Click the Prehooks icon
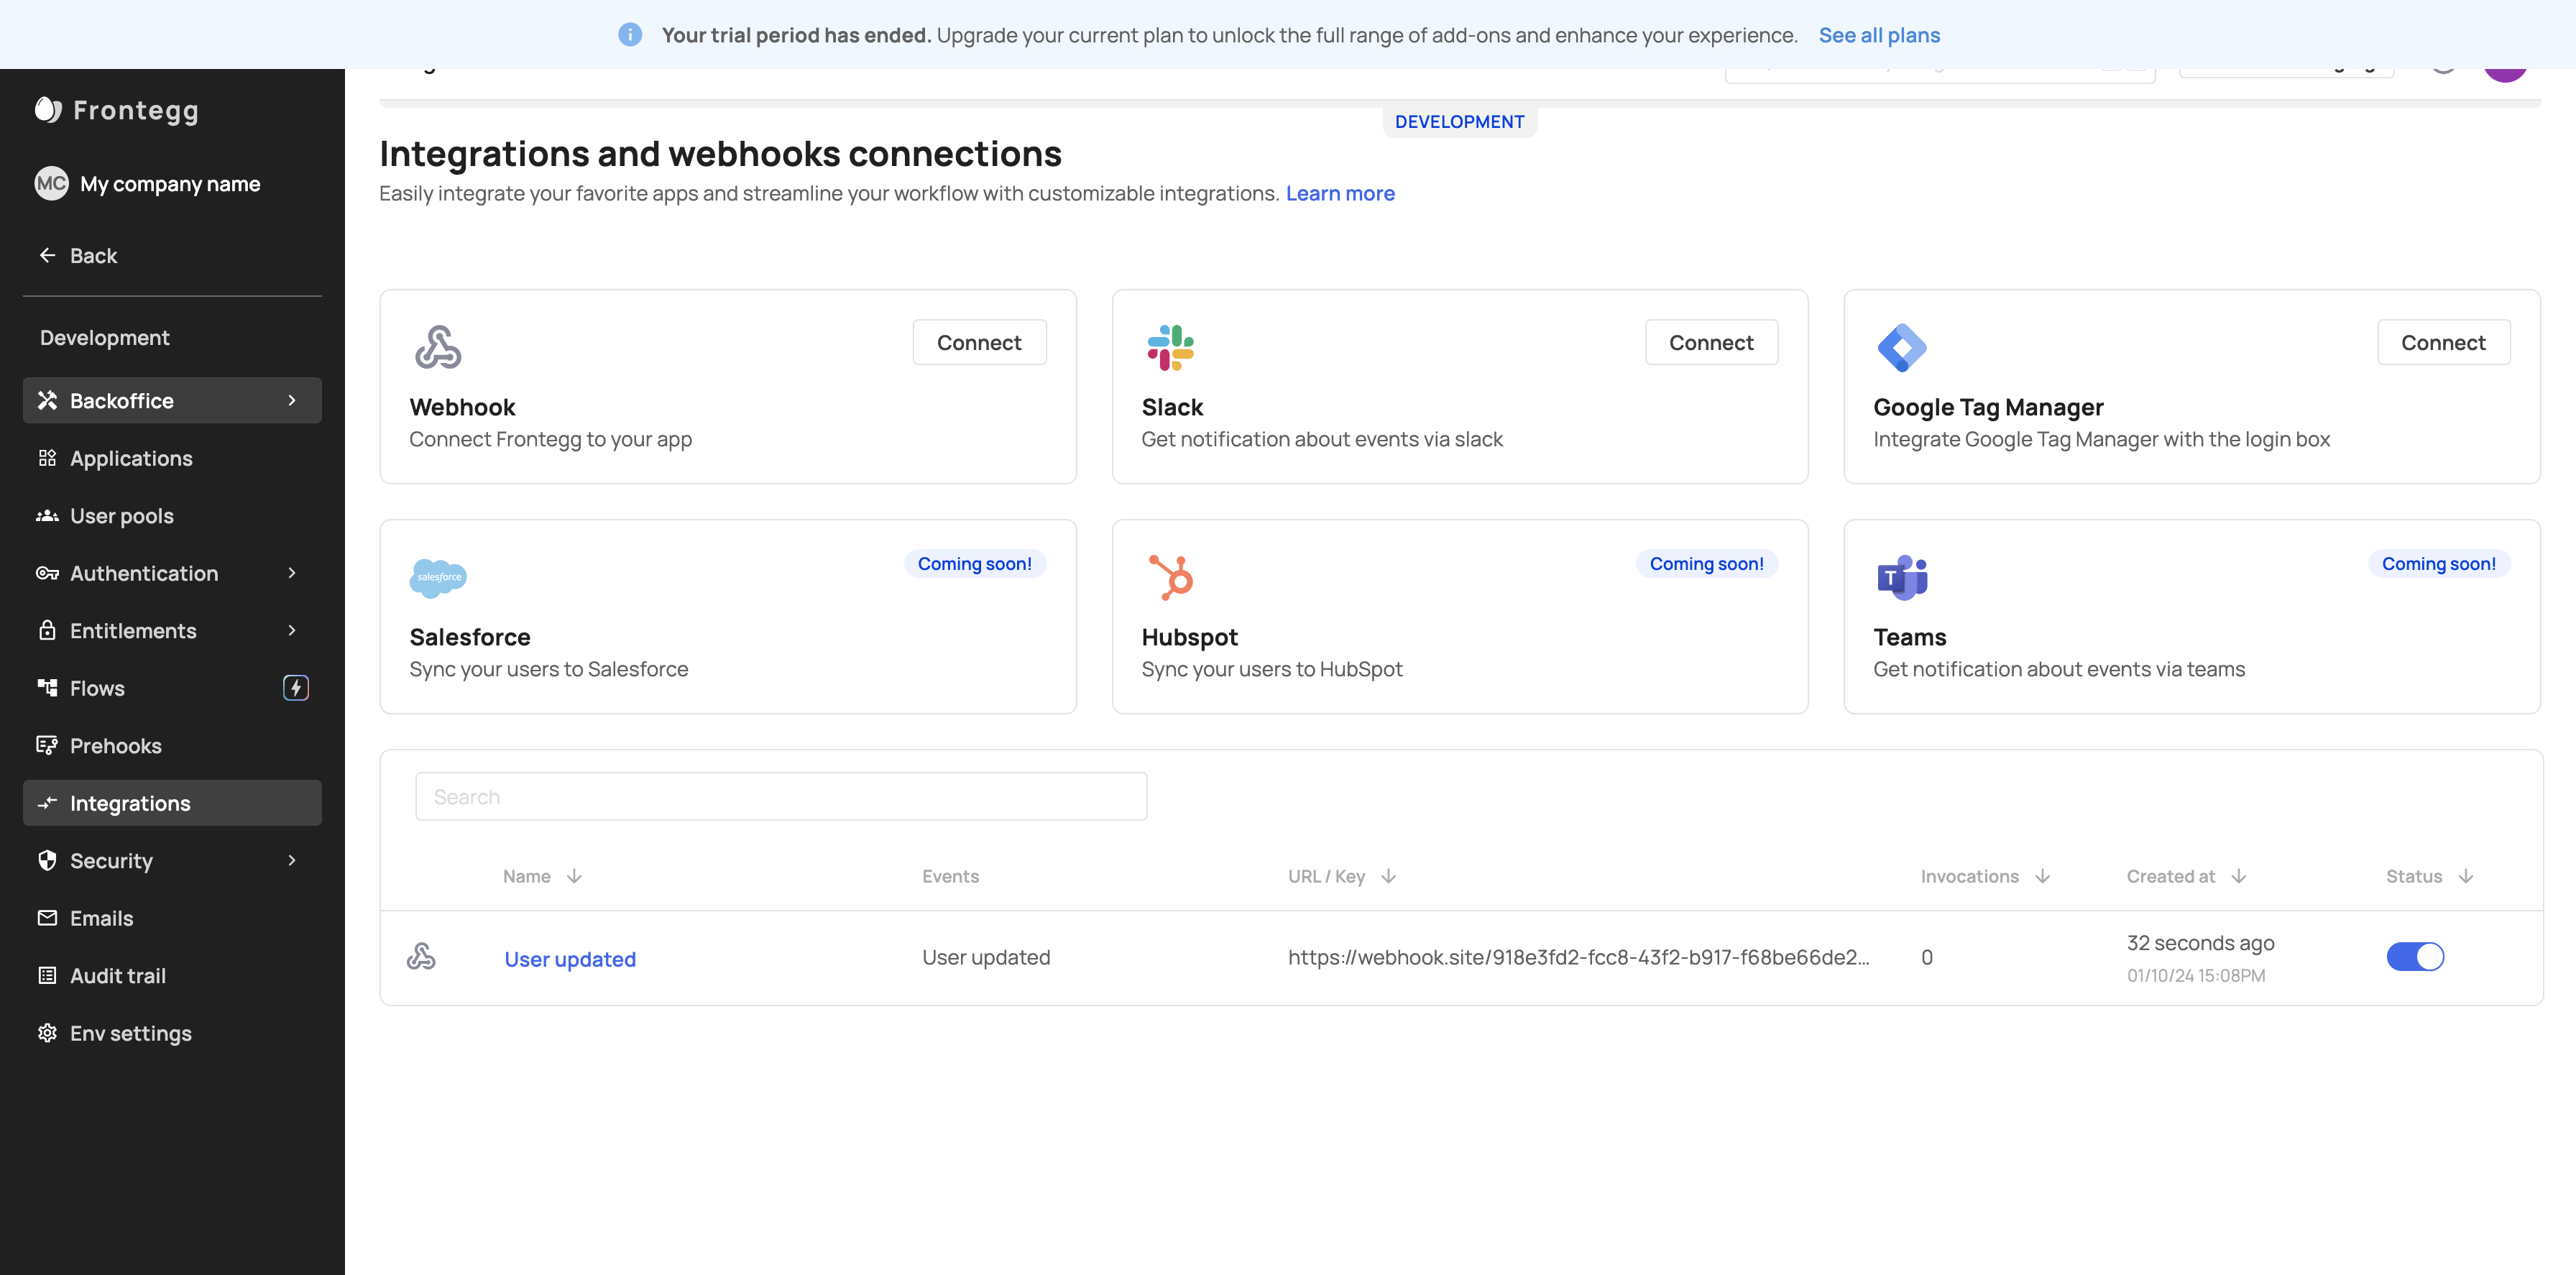The image size is (2576, 1275). pyautogui.click(x=47, y=745)
